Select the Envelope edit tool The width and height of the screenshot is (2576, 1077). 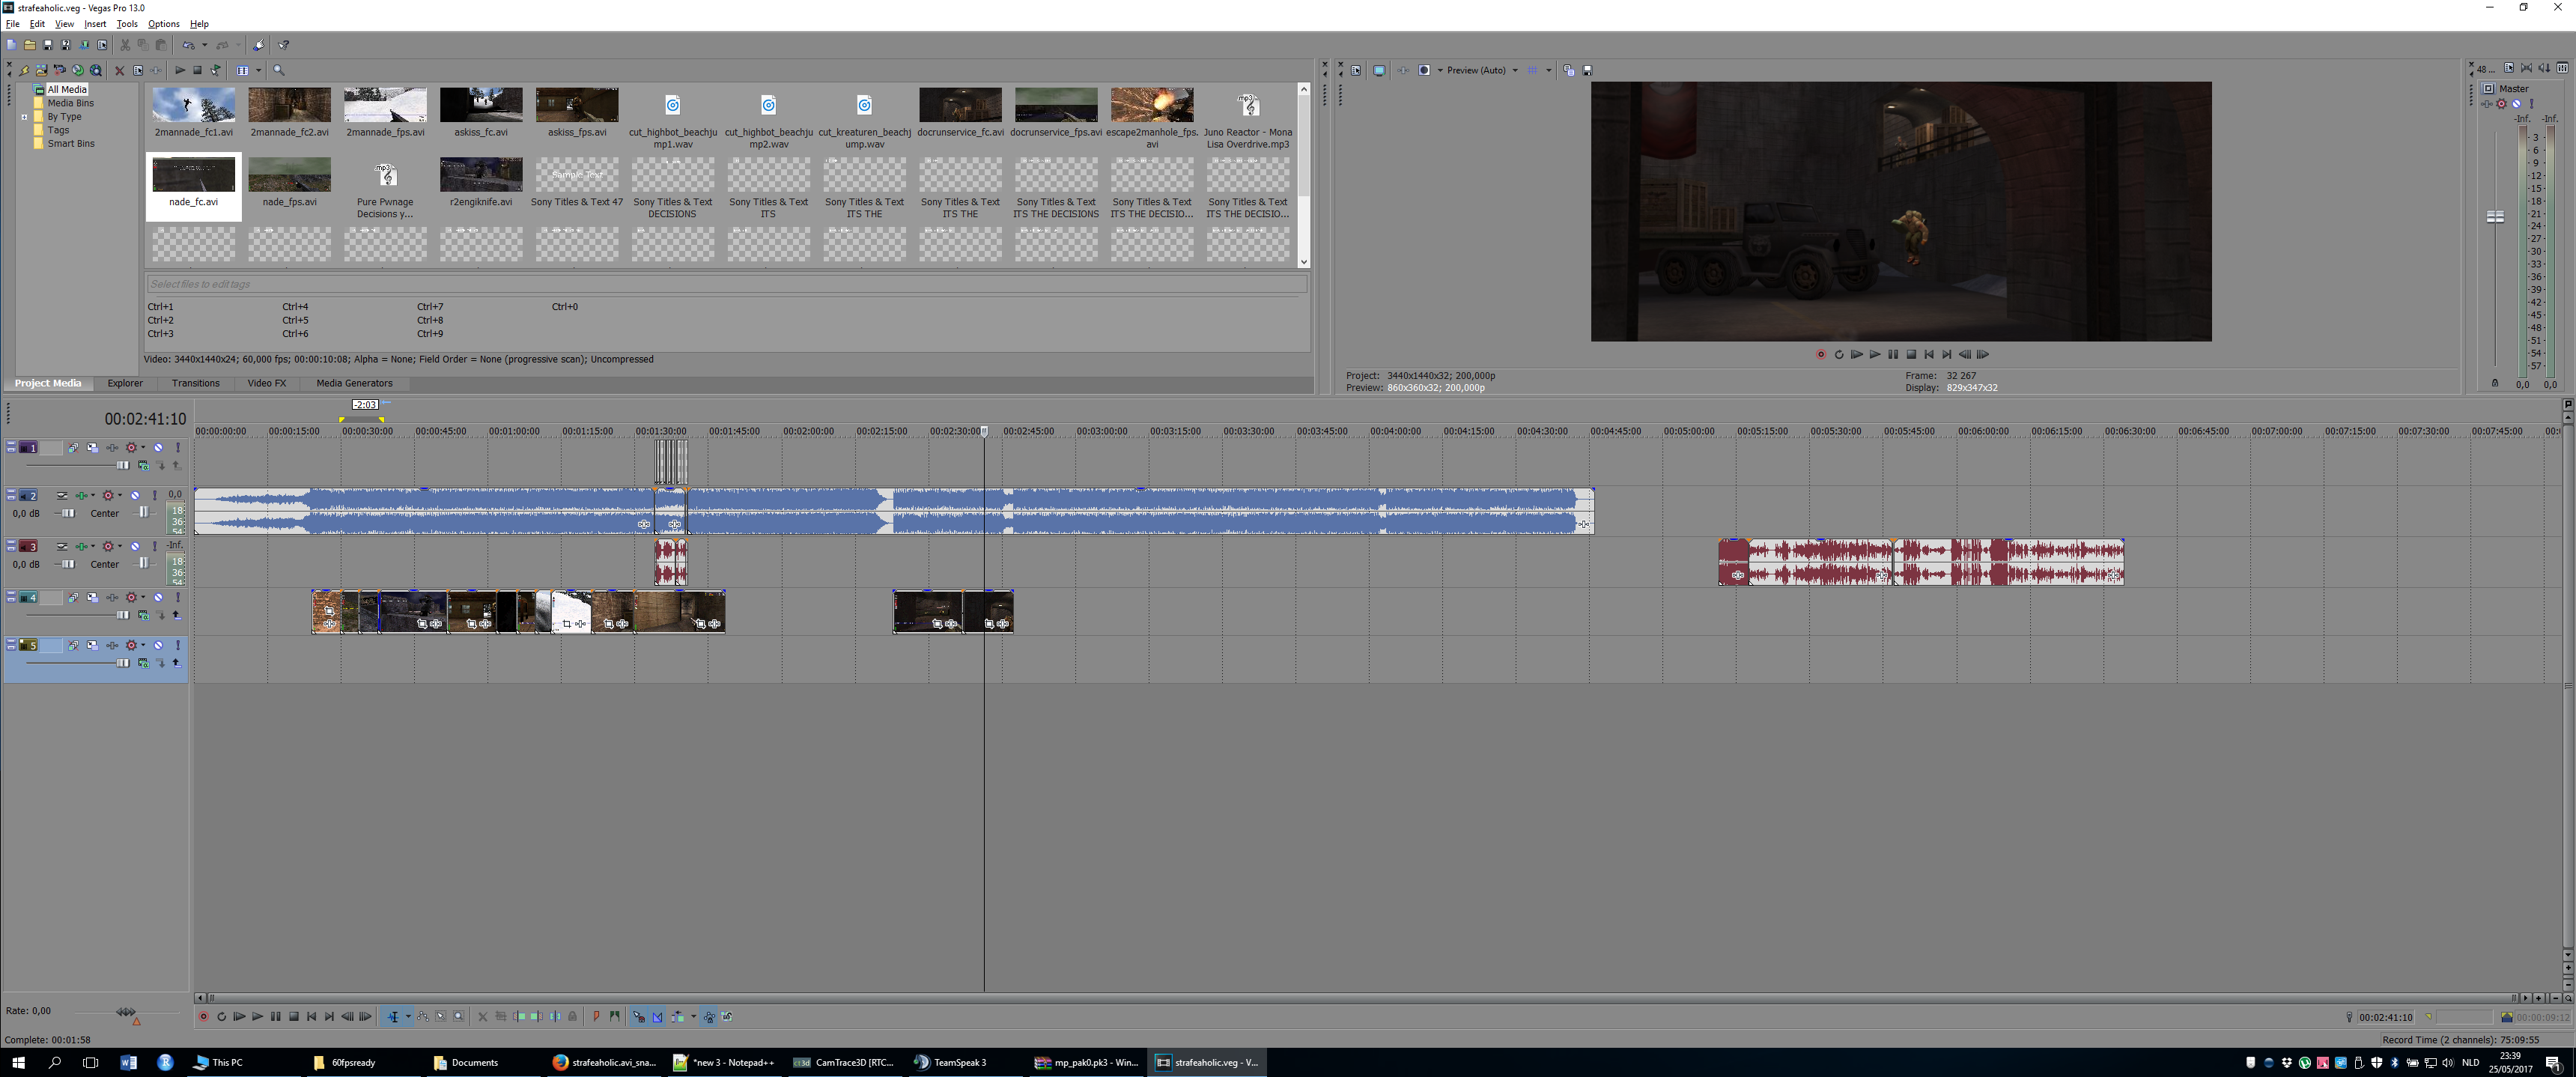coord(423,1017)
